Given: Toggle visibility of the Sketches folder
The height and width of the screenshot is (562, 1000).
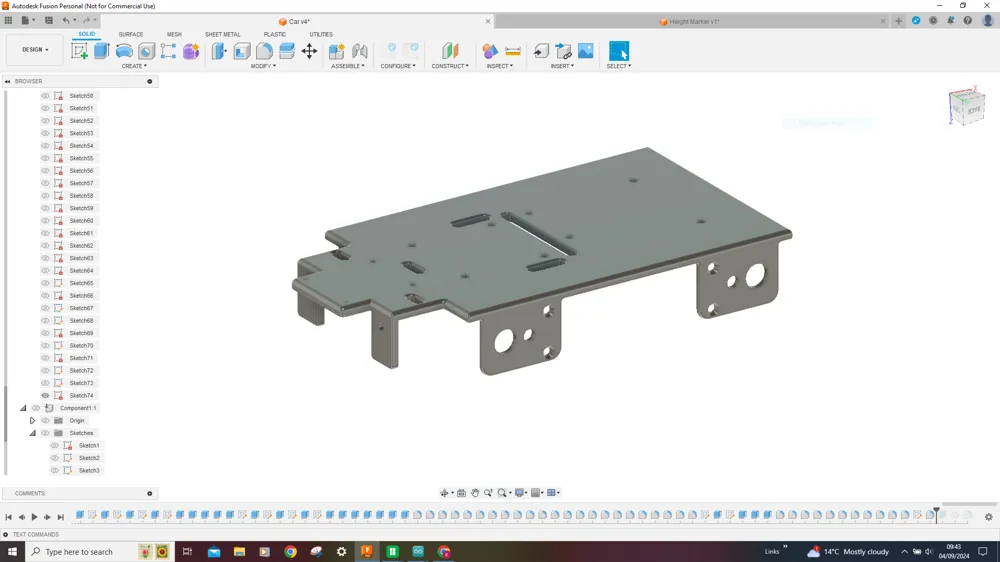Looking at the screenshot, I should [45, 433].
